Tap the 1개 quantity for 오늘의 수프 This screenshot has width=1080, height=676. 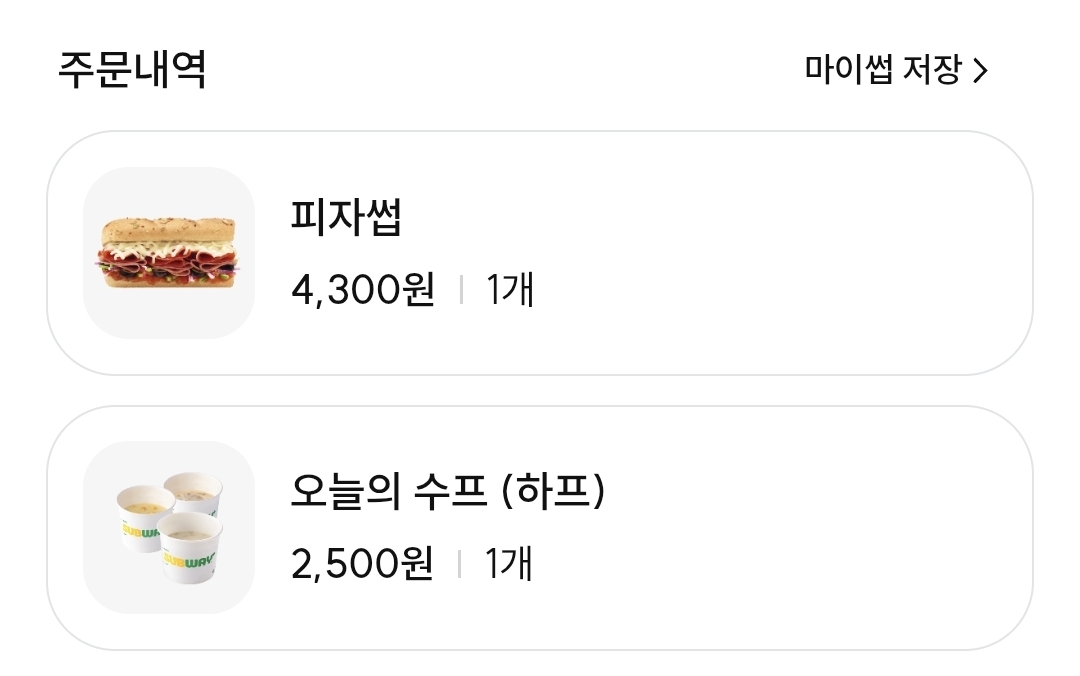[x=510, y=564]
